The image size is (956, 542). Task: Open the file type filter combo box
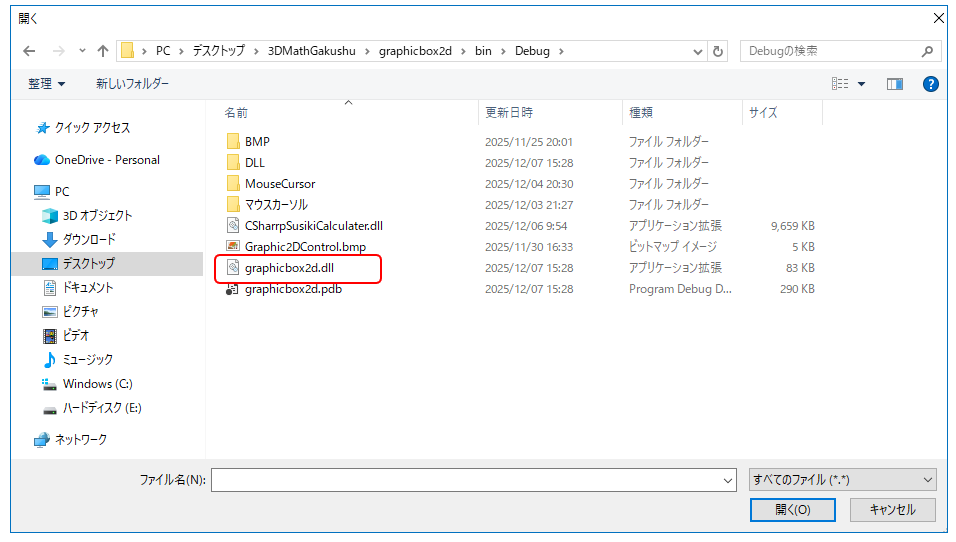(x=842, y=480)
